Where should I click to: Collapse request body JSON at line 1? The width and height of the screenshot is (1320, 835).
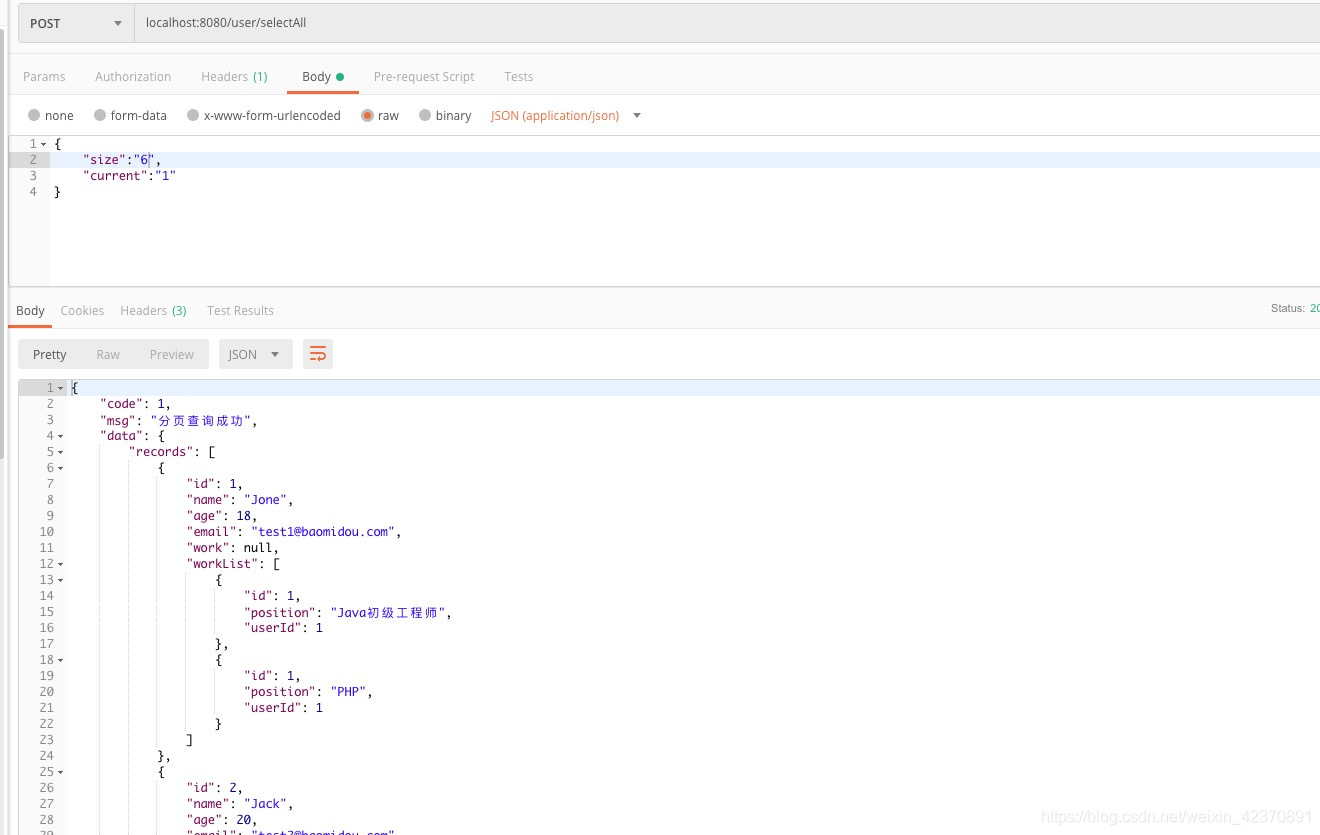pos(43,144)
